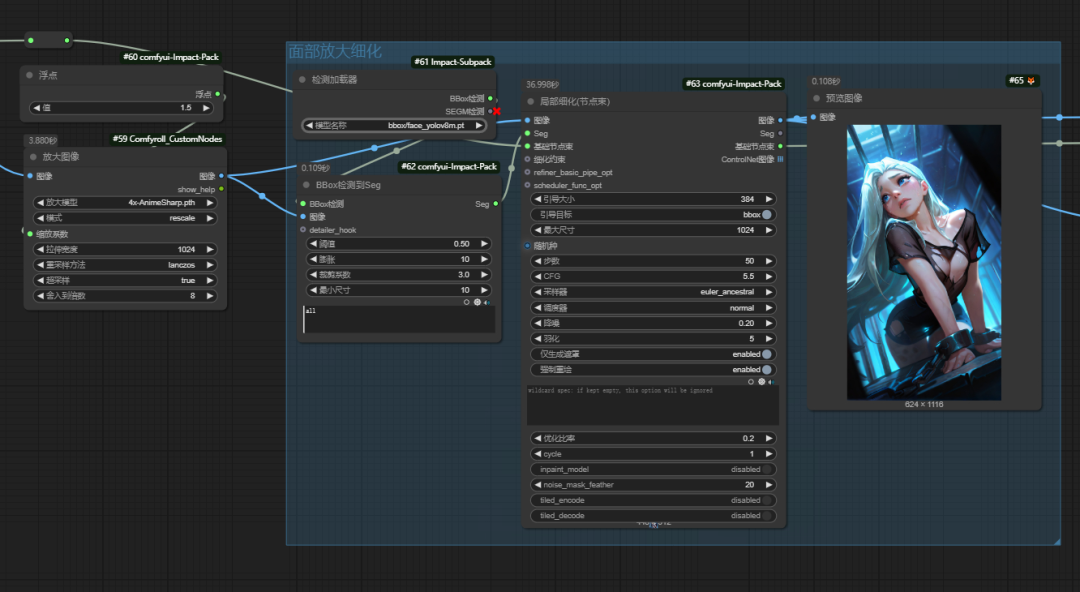
Task: Click the resize corner of the 面部放大细化 group
Action: tap(1057, 542)
